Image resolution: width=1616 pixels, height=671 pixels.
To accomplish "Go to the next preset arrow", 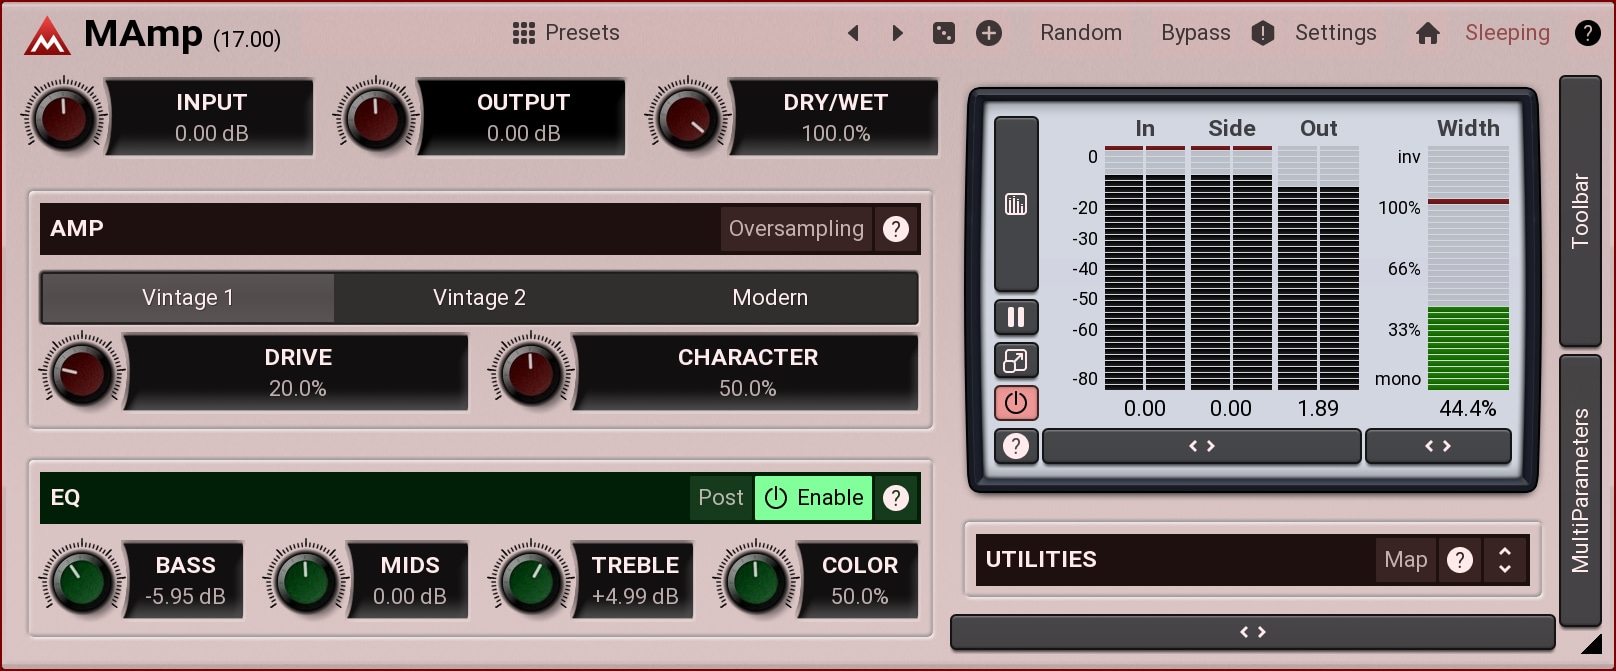I will [x=897, y=33].
